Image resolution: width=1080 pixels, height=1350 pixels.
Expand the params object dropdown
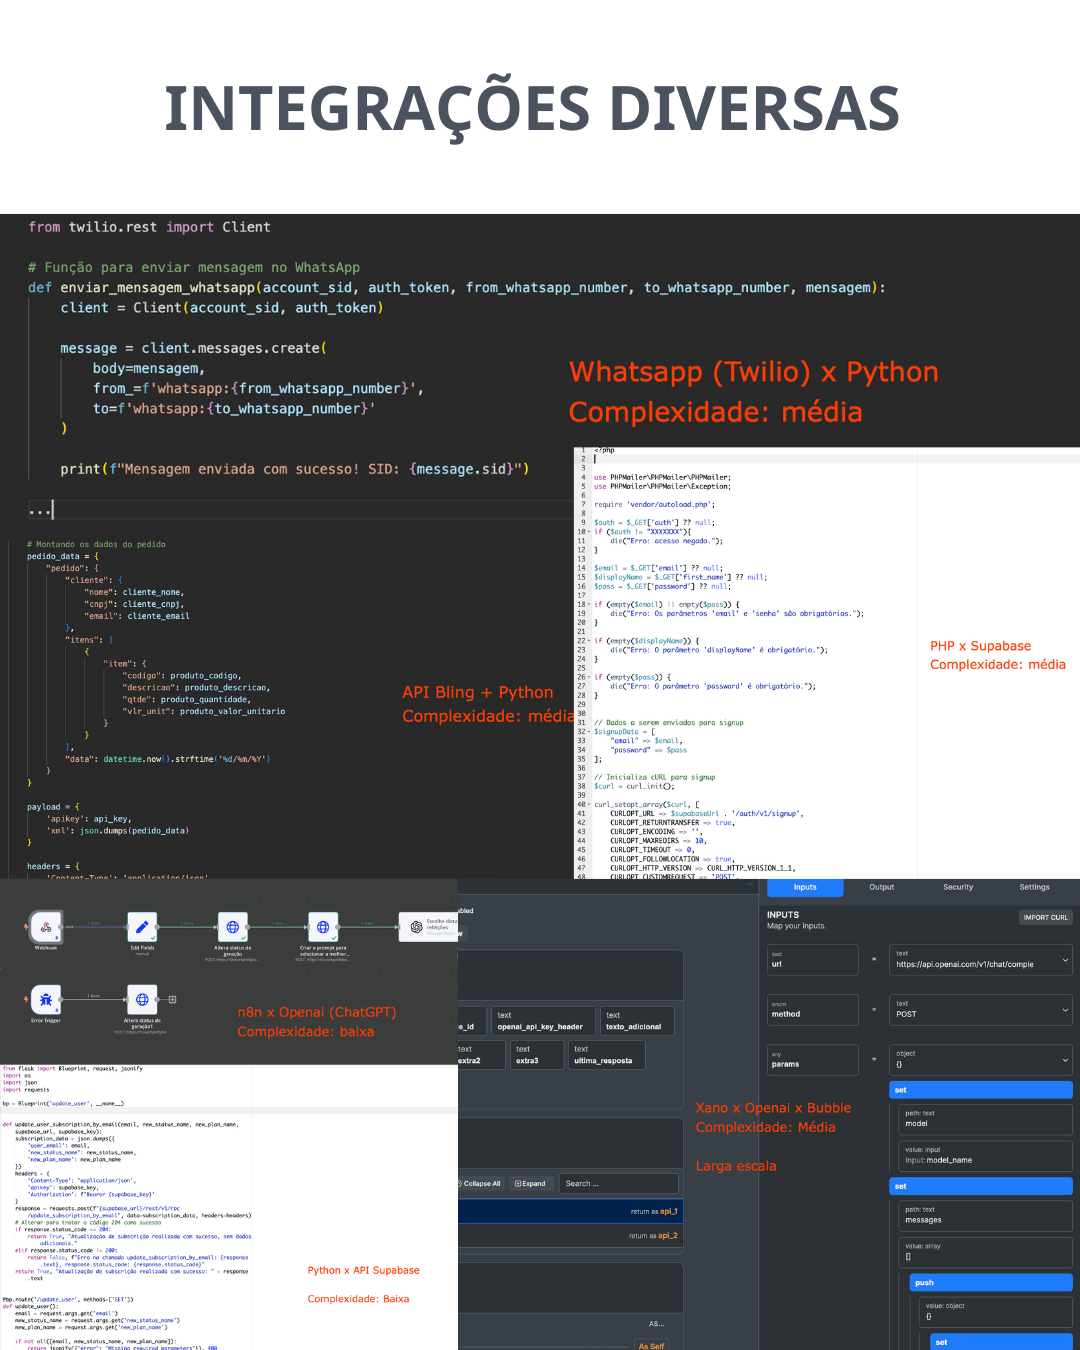(1064, 1060)
